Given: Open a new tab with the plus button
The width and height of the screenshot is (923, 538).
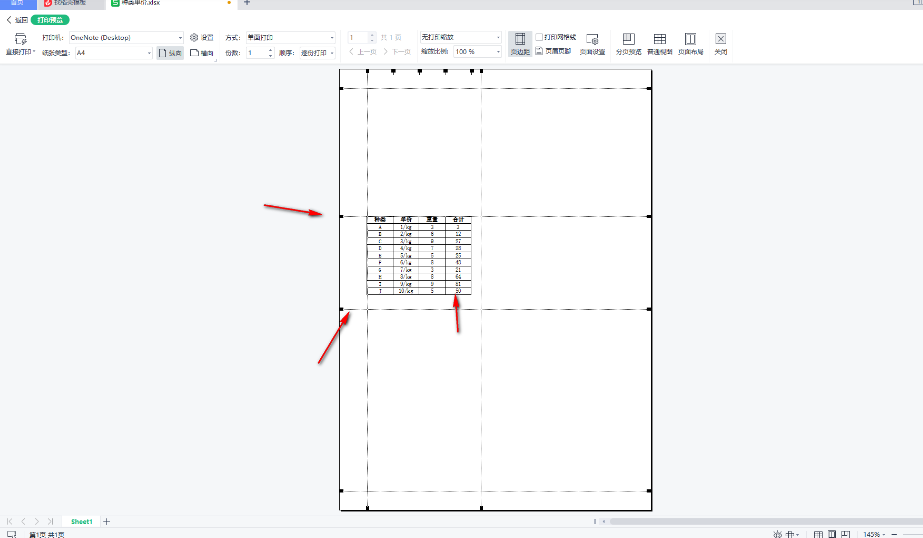Looking at the screenshot, I should coord(247,3).
